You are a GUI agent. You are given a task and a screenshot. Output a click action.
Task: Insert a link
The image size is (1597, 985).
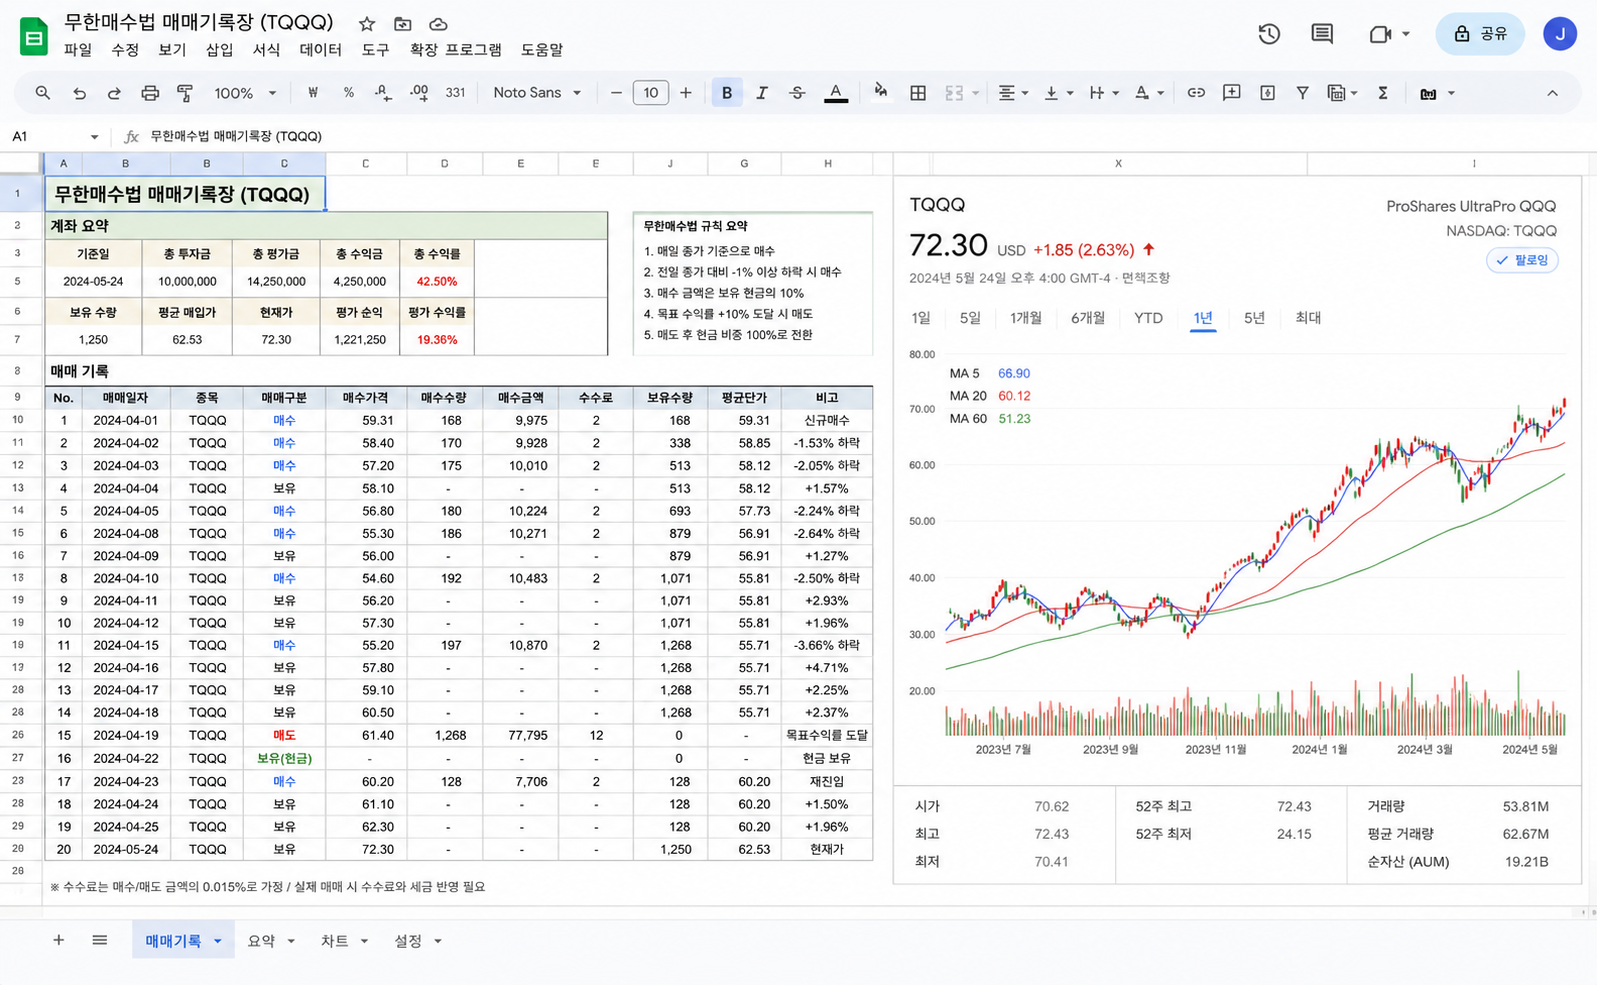point(1196,93)
